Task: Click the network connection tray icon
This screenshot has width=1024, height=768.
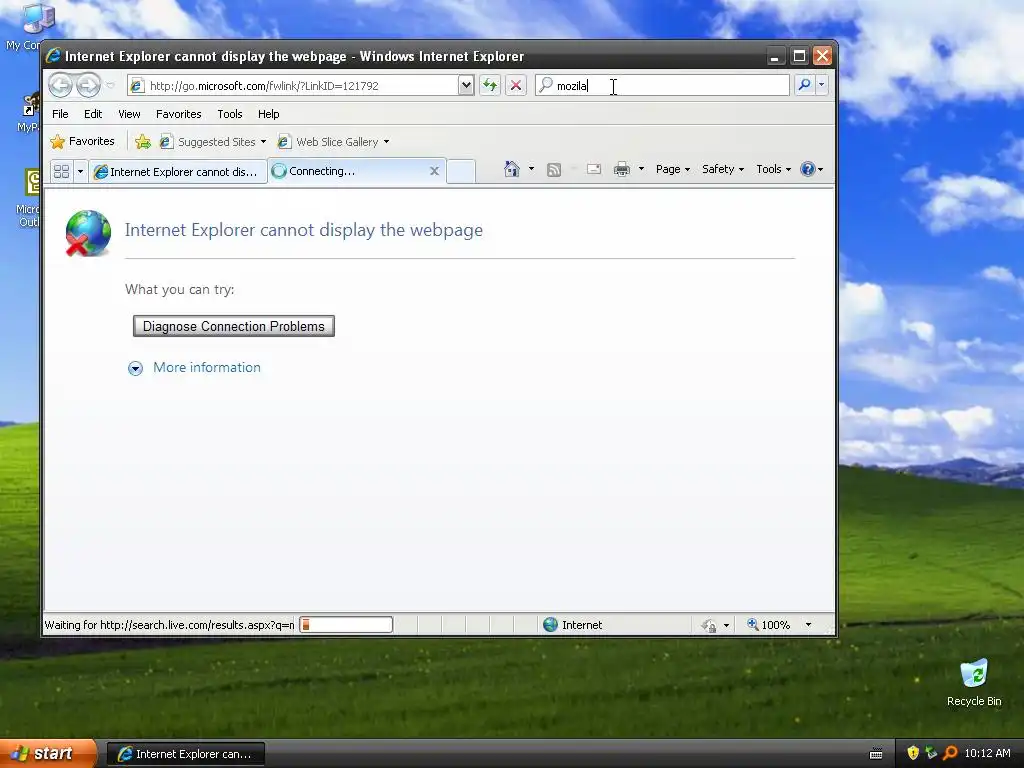Action: tap(931, 753)
